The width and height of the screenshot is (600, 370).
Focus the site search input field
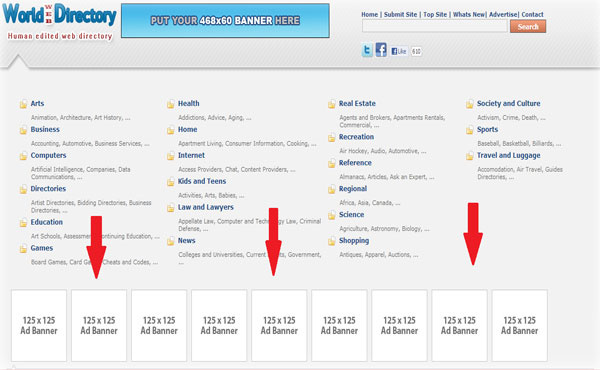[434, 26]
